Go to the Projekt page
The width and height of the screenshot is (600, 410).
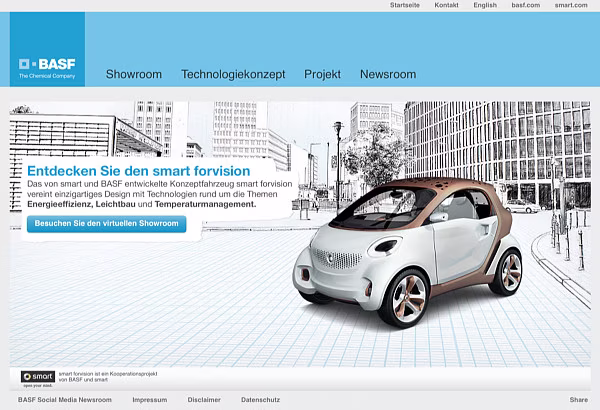click(x=322, y=74)
